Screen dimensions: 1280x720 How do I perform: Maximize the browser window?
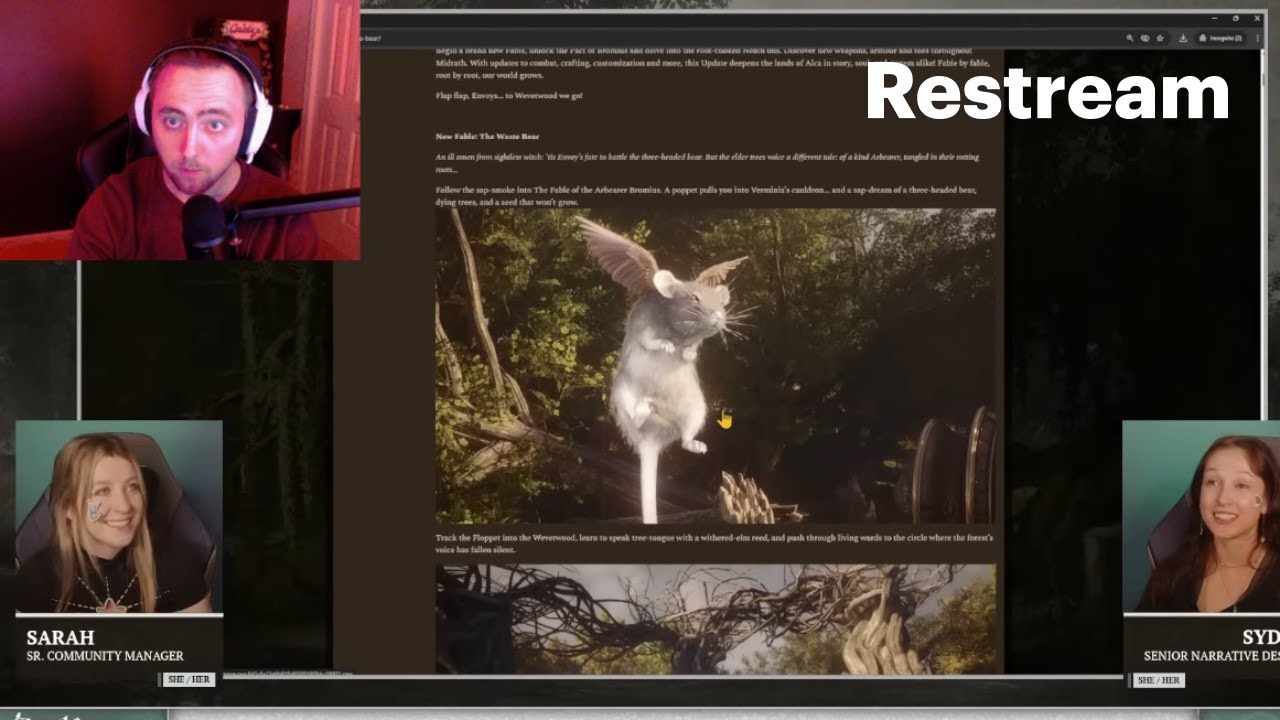click(x=1235, y=18)
